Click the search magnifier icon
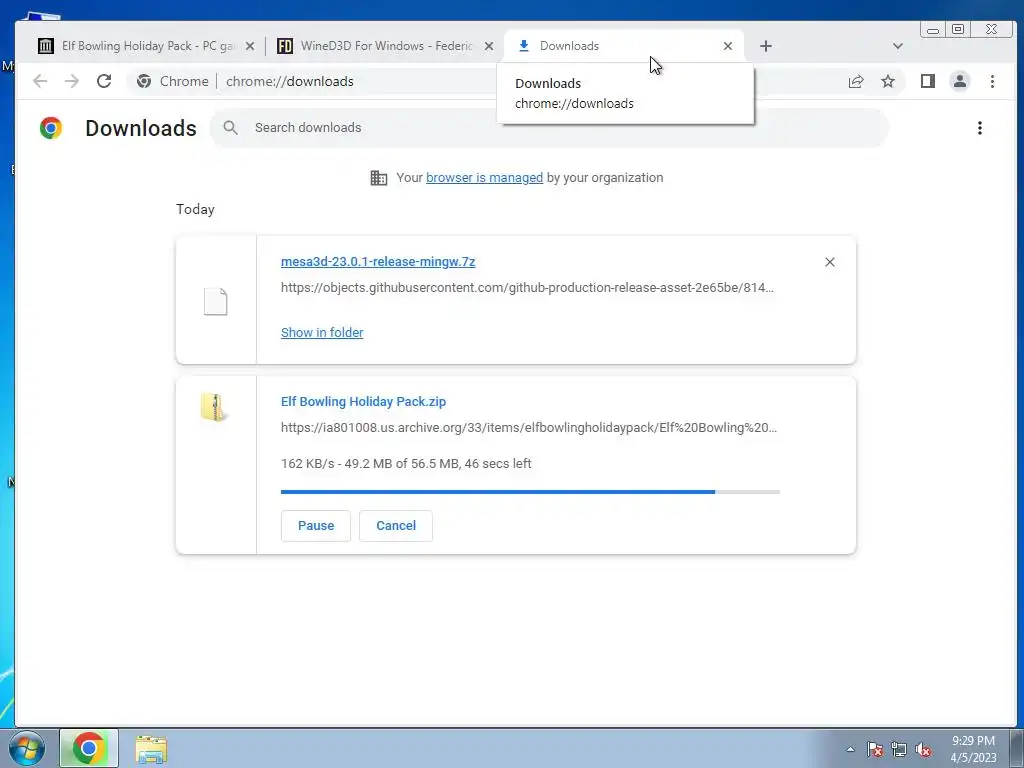The image size is (1024, 768). [231, 127]
